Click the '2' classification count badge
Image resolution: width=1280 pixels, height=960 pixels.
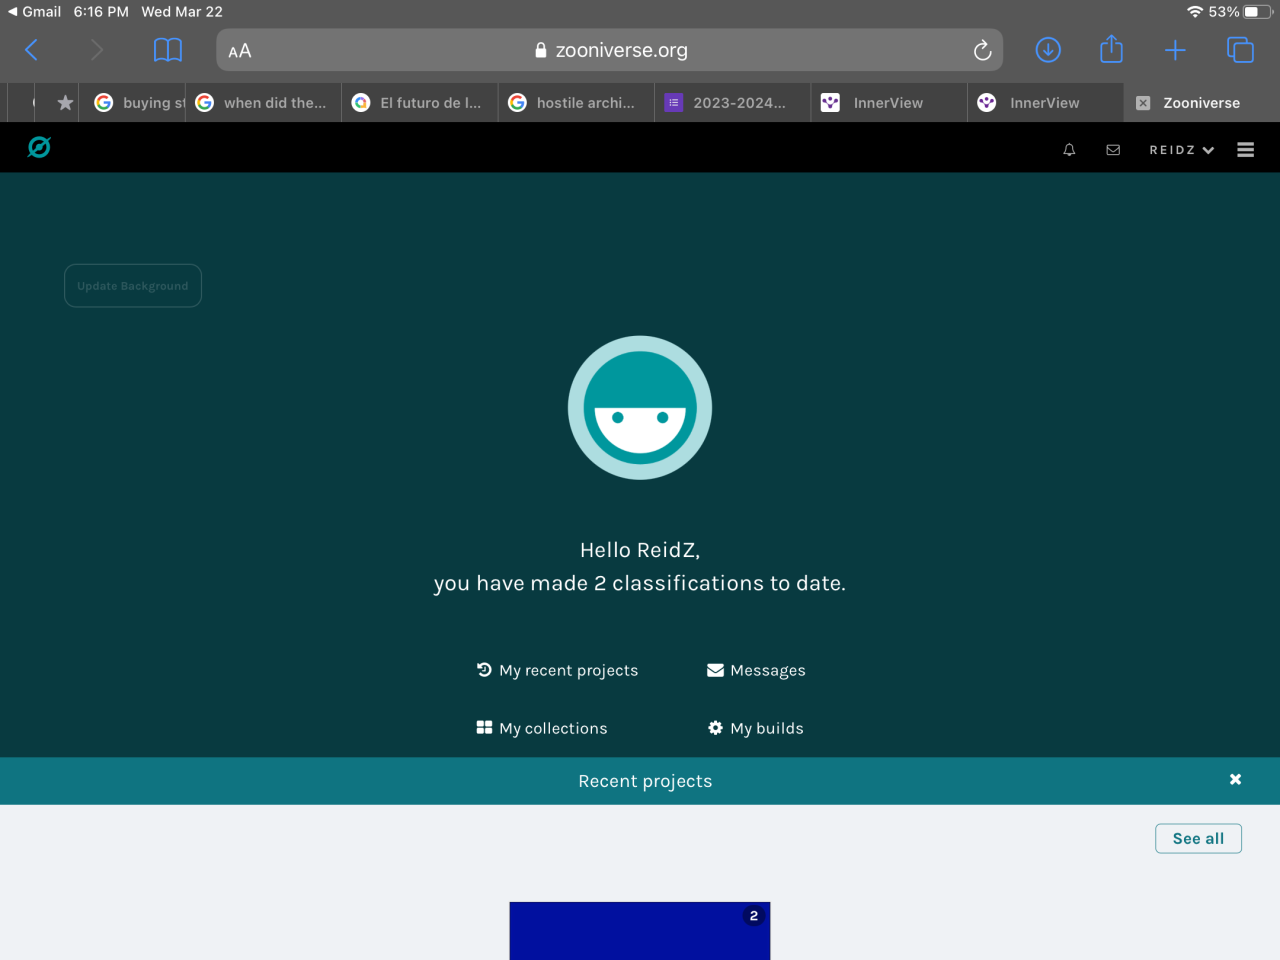click(754, 915)
